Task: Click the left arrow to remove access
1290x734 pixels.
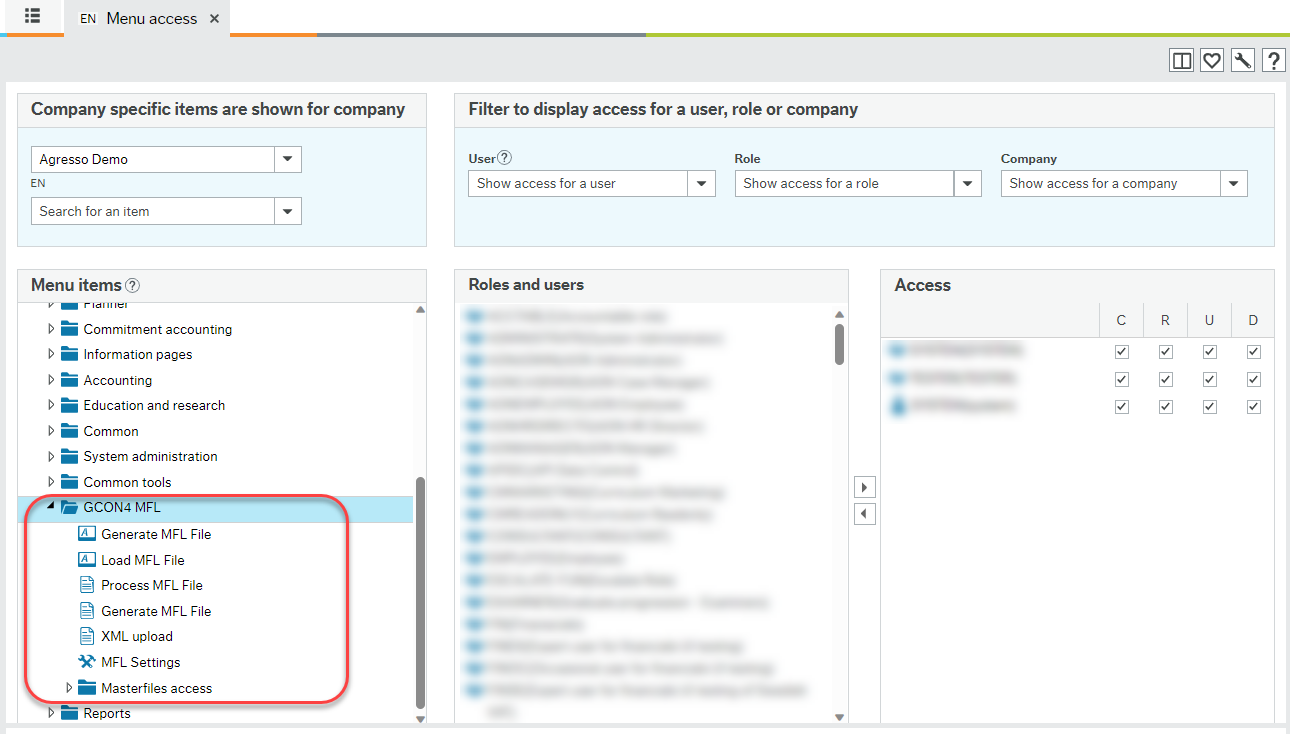Action: pyautogui.click(x=866, y=514)
